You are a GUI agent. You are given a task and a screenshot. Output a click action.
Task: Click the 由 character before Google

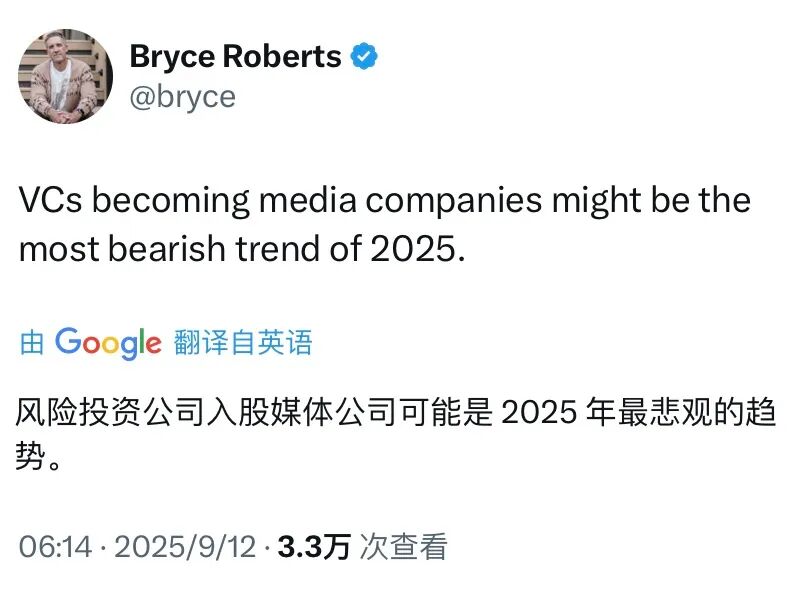point(32,343)
